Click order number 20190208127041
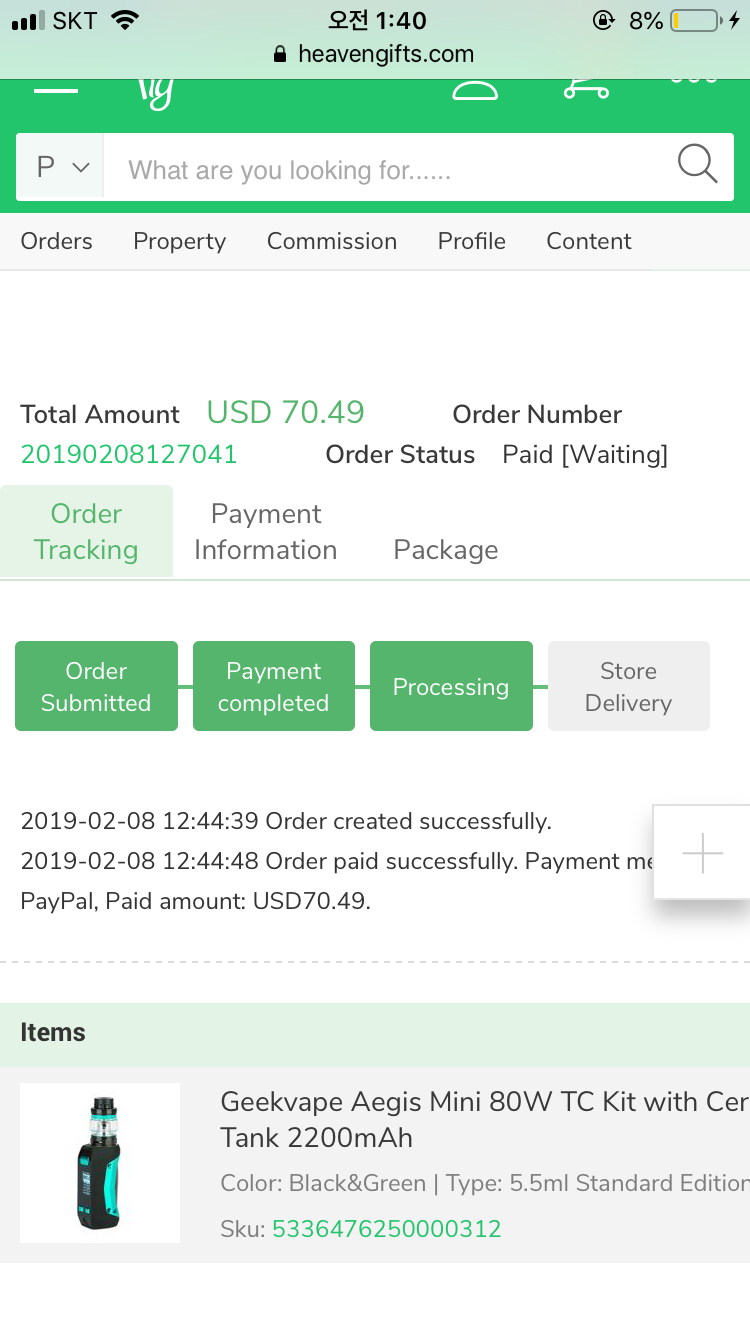This screenshot has height=1334, width=750. (129, 455)
